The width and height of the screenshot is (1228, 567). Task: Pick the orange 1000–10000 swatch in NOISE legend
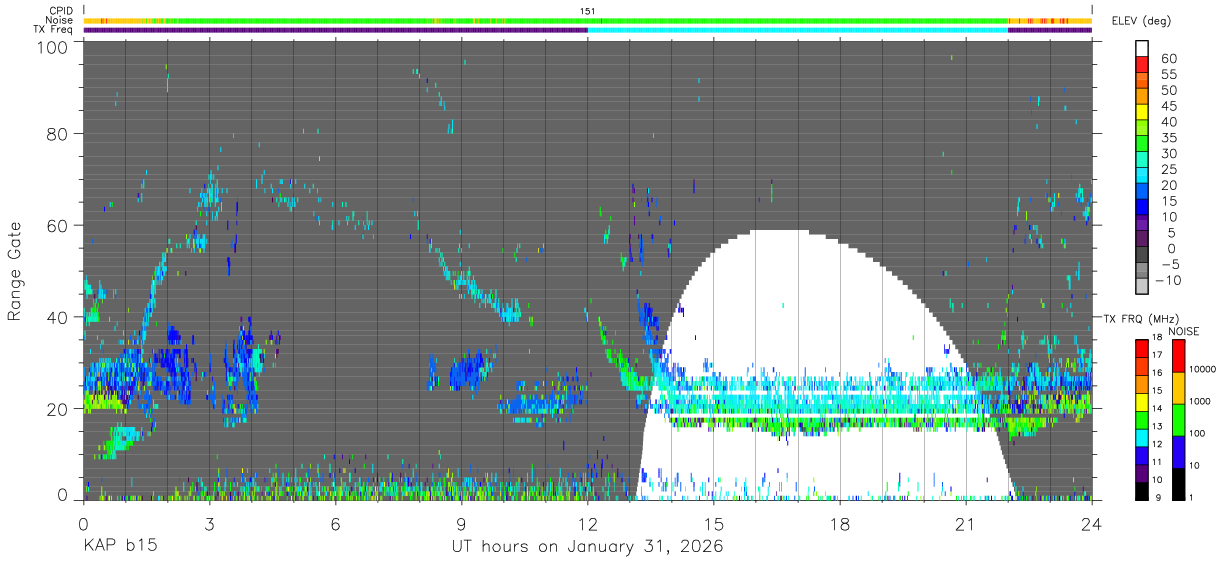[1177, 388]
